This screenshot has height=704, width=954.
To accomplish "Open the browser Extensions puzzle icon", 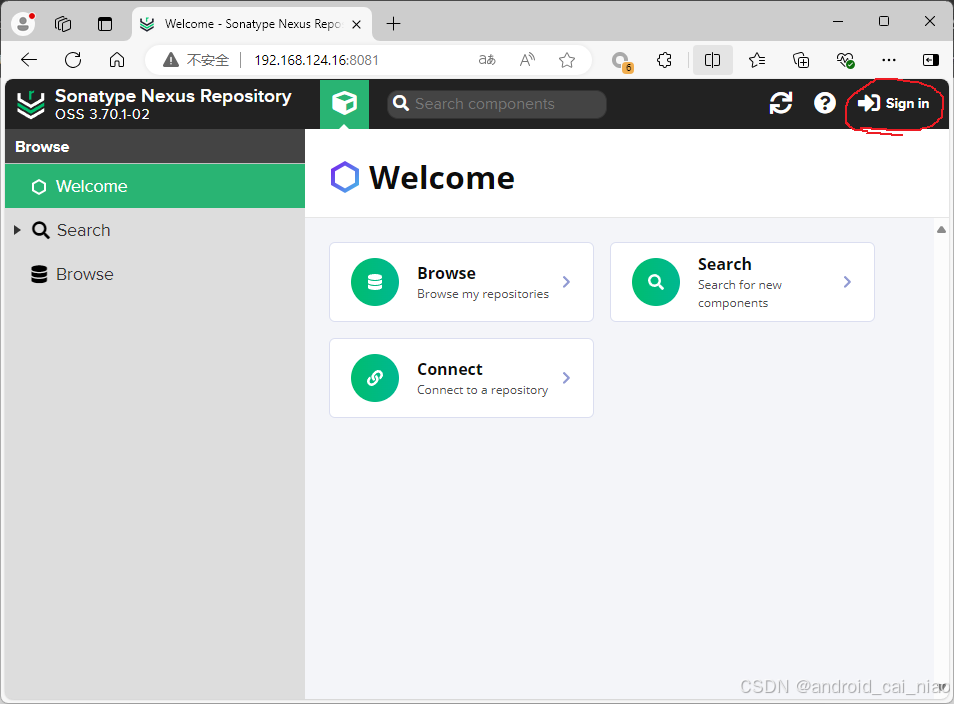I will tap(664, 60).
